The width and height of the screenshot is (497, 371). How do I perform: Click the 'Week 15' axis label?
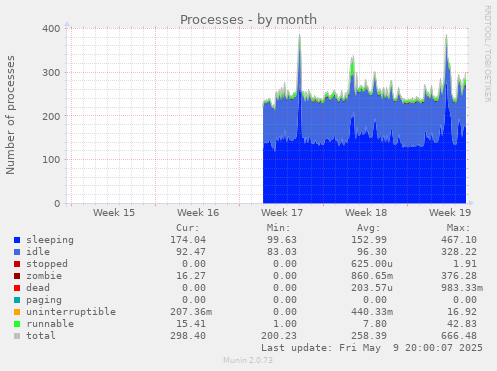coord(114,213)
